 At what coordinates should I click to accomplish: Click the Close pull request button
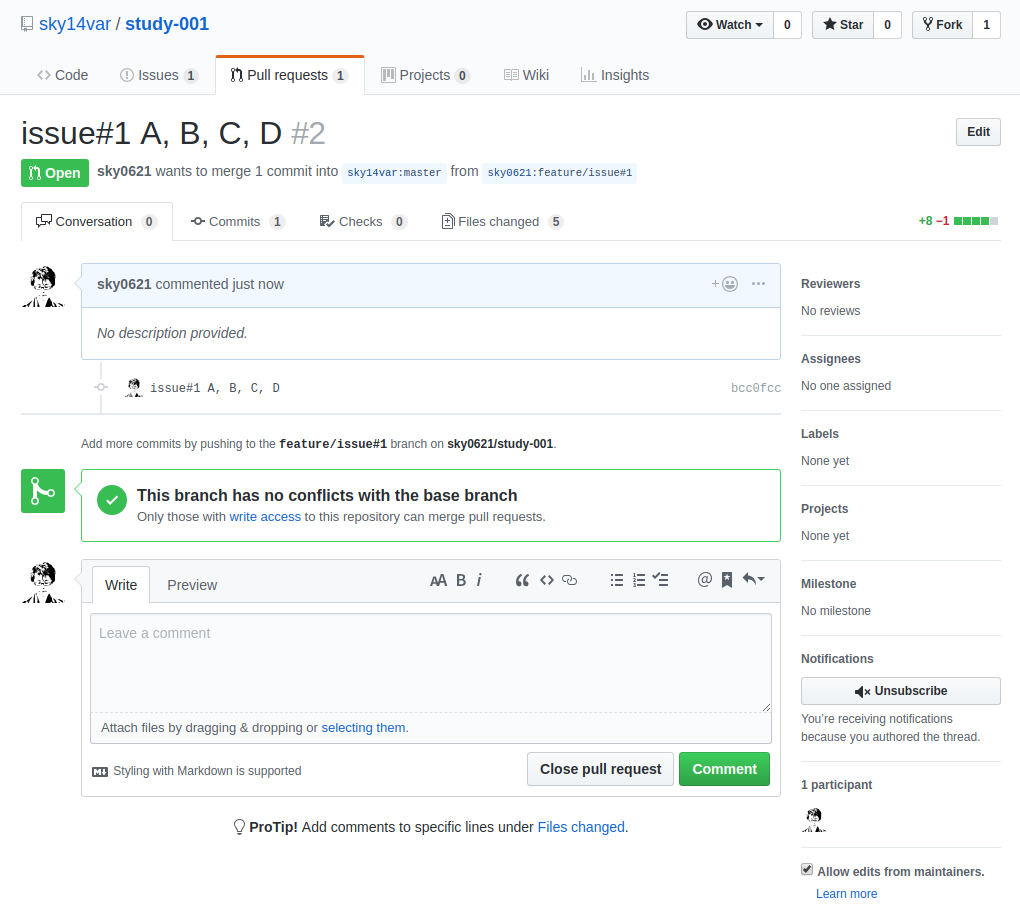[600, 769]
